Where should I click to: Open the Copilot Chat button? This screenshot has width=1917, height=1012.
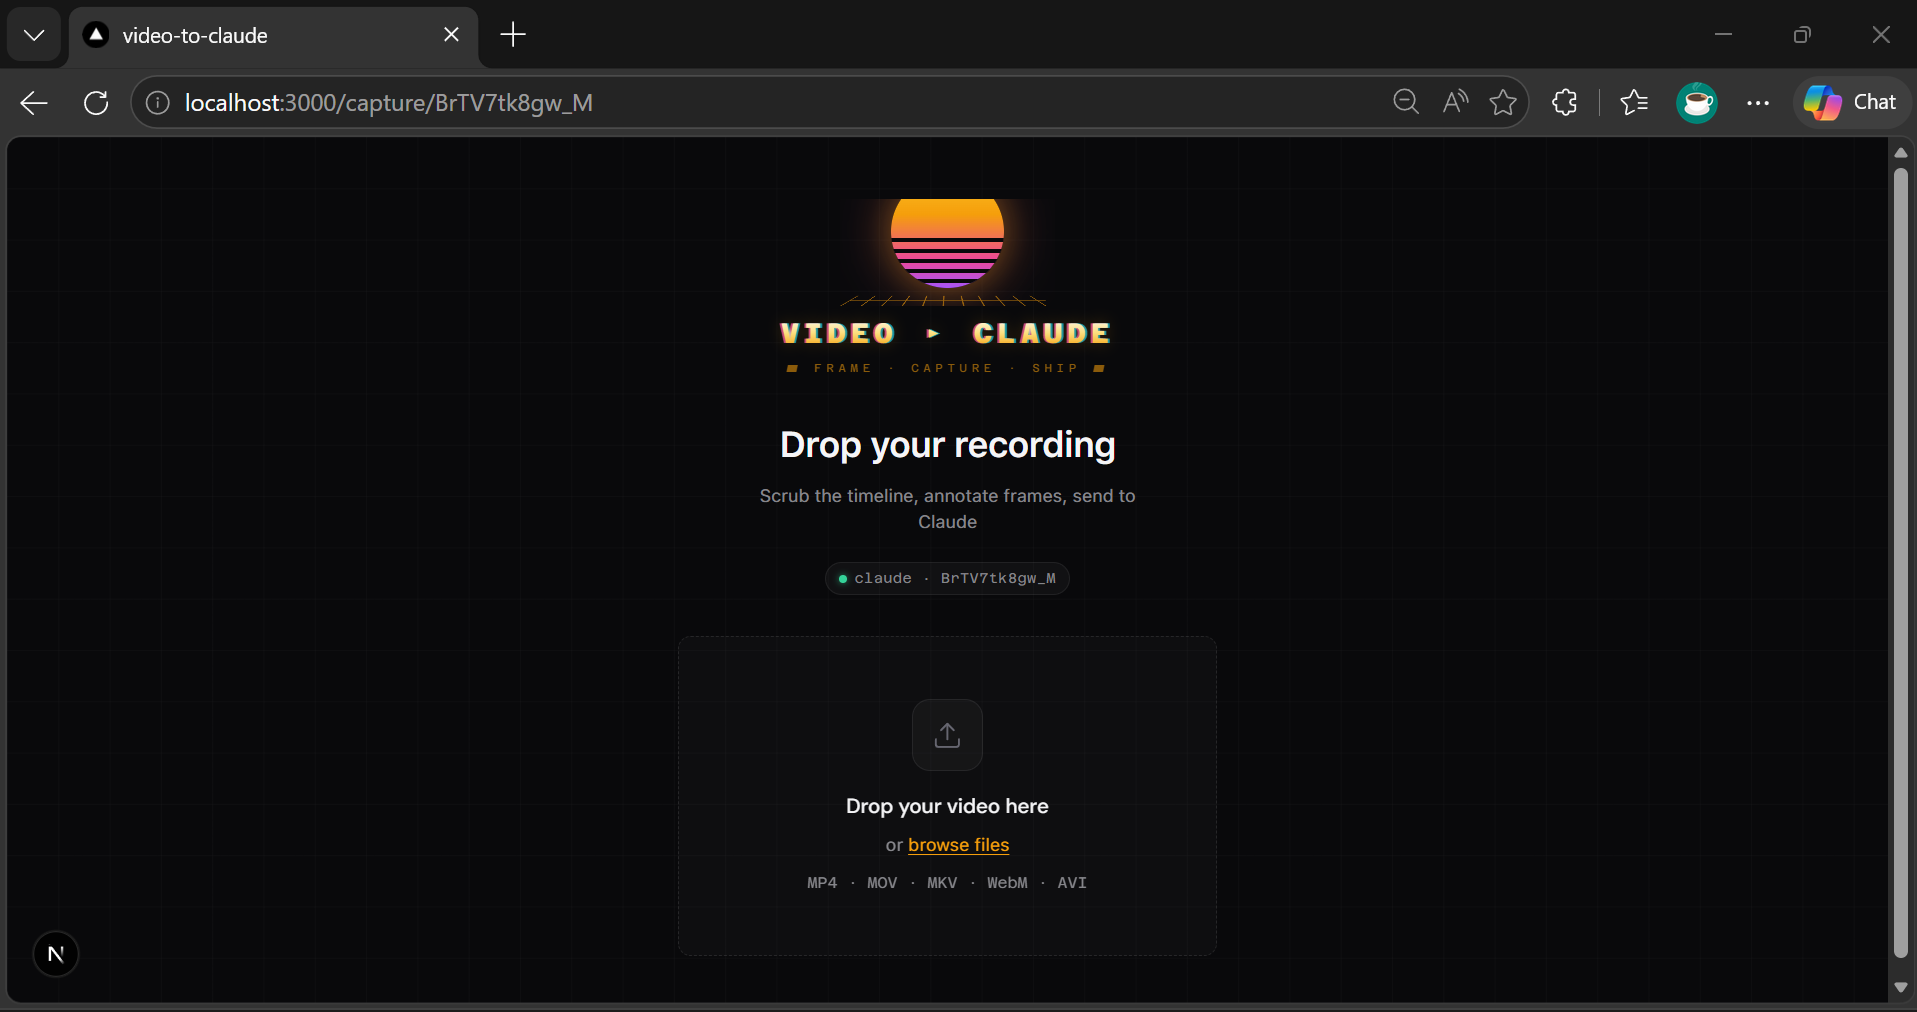click(x=1851, y=102)
